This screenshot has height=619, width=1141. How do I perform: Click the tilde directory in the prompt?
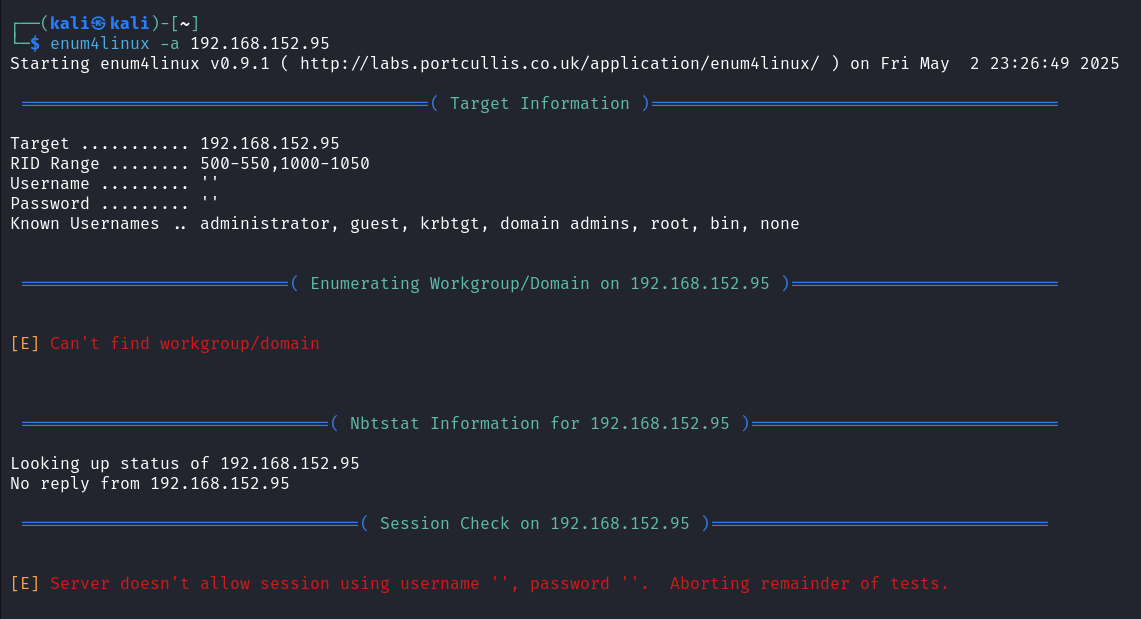(185, 24)
